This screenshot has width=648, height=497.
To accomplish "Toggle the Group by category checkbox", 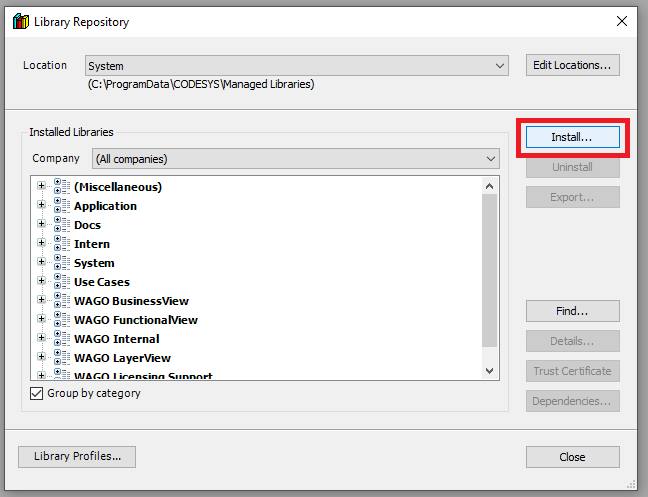I will click(37, 394).
